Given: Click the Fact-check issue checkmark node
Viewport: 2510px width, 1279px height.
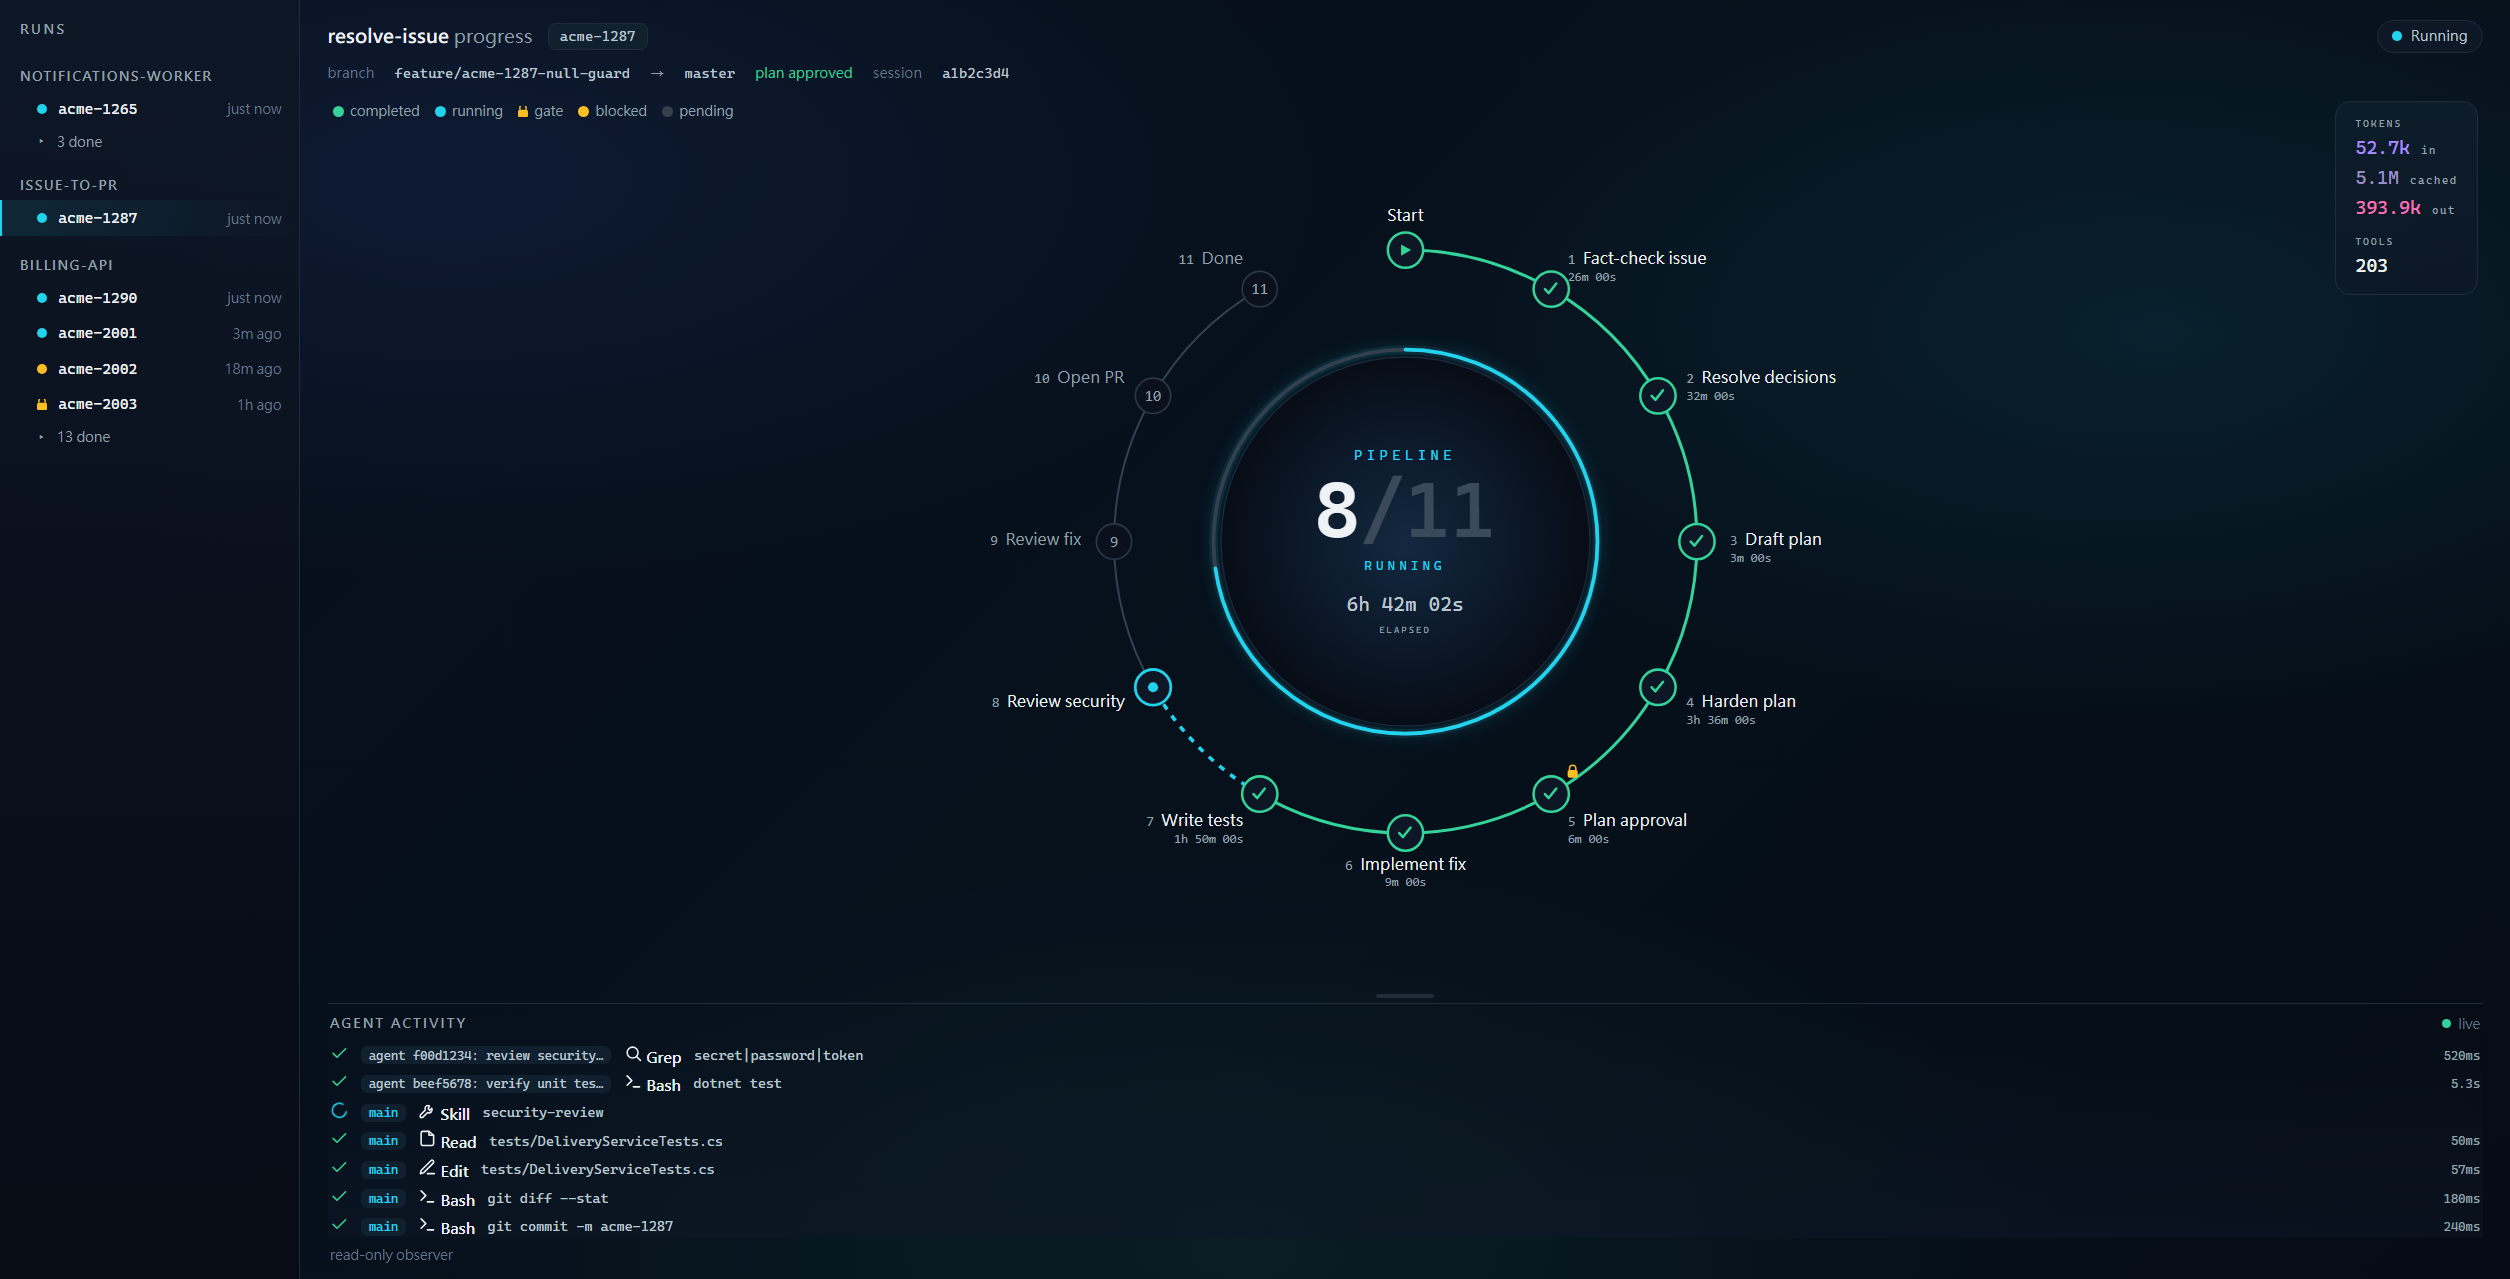Looking at the screenshot, I should click(1550, 289).
